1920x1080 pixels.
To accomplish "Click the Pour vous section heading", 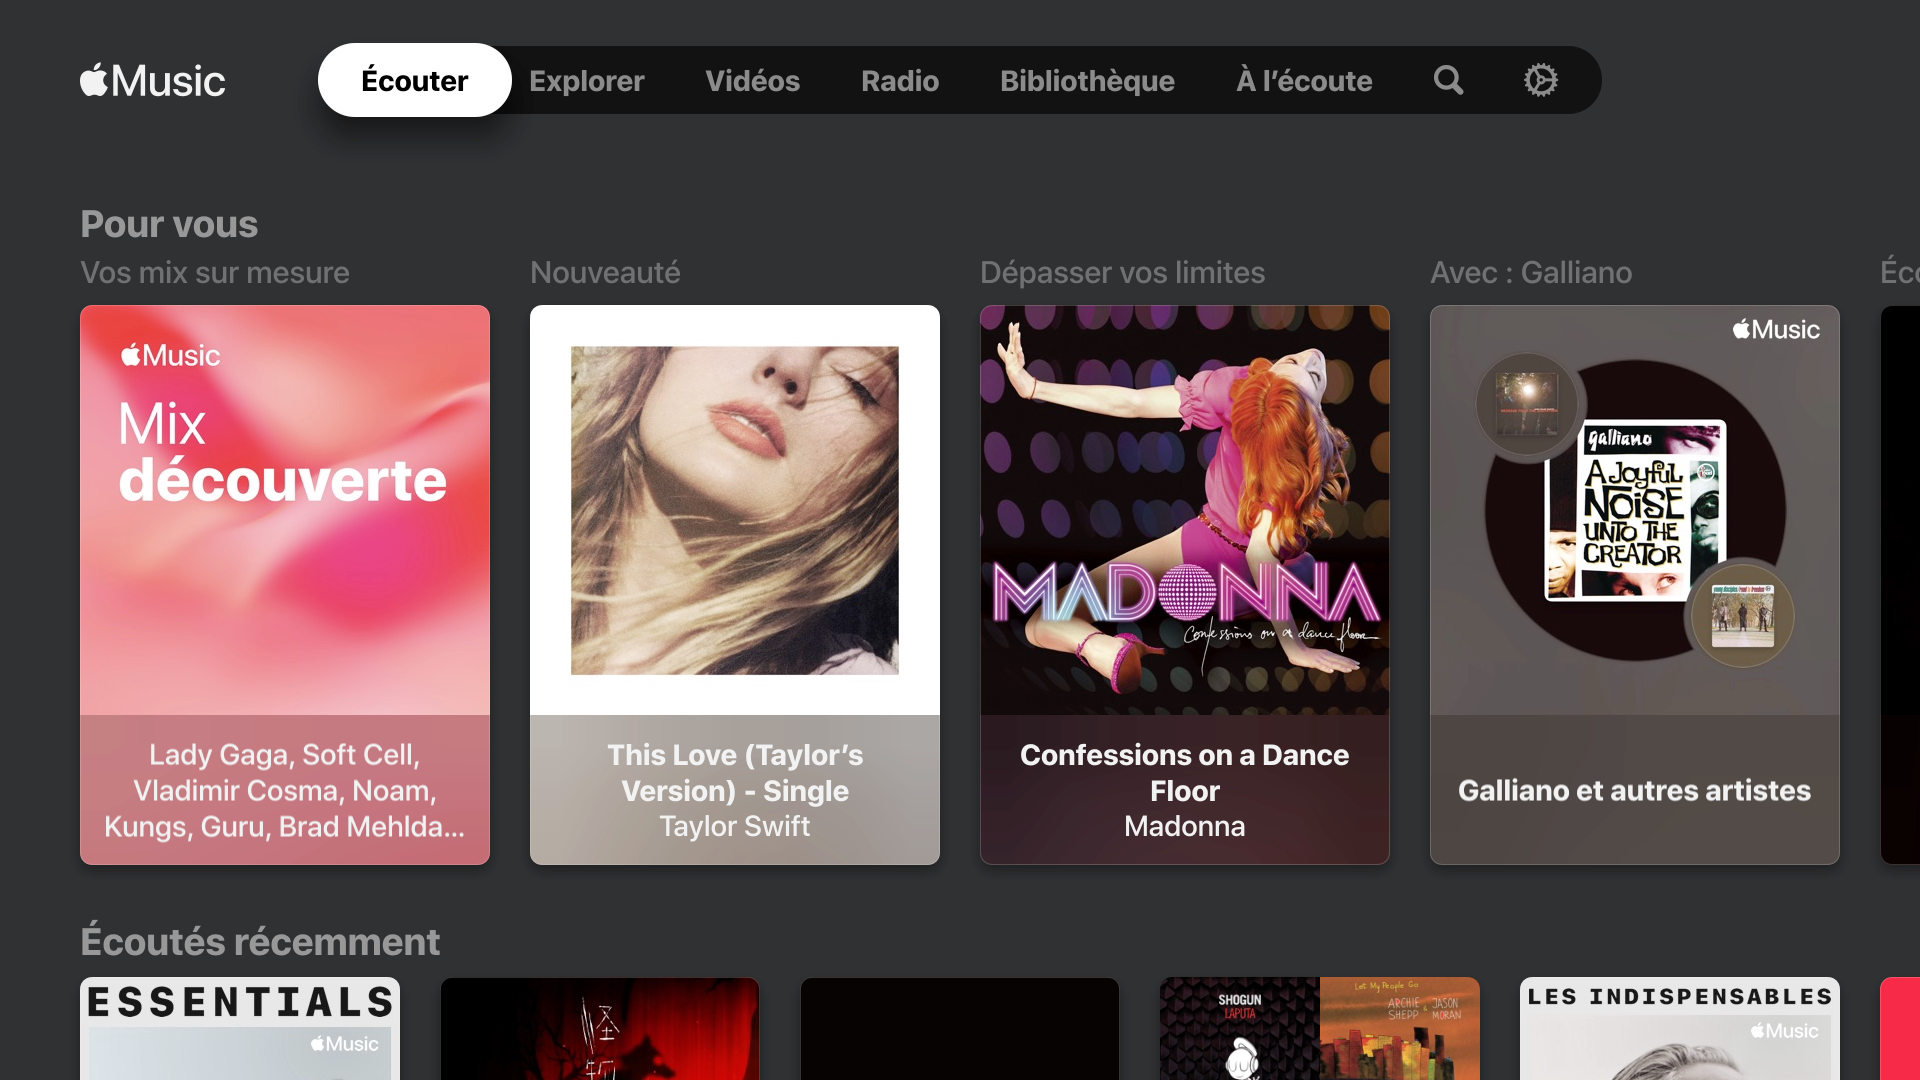I will [169, 224].
